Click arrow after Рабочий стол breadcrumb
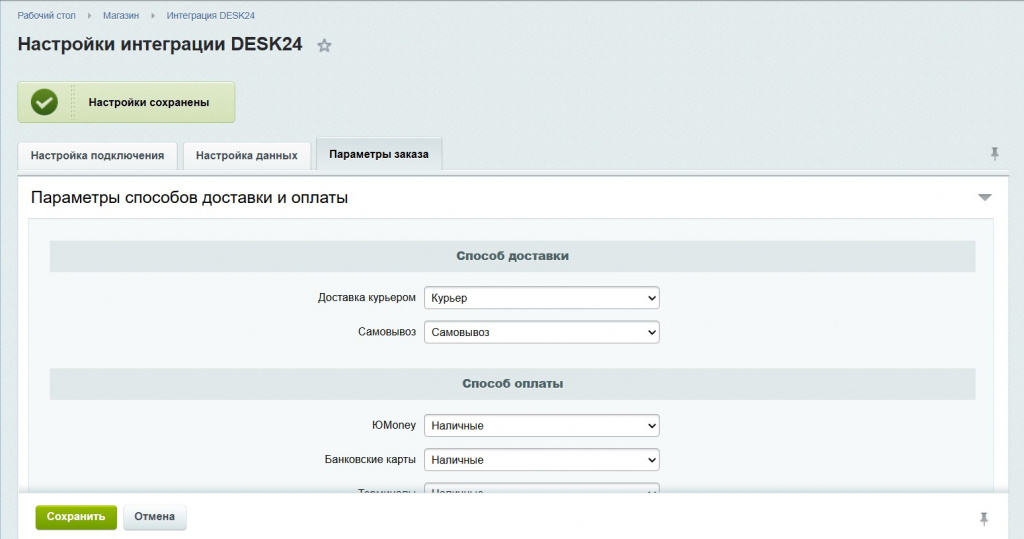 coord(89,16)
